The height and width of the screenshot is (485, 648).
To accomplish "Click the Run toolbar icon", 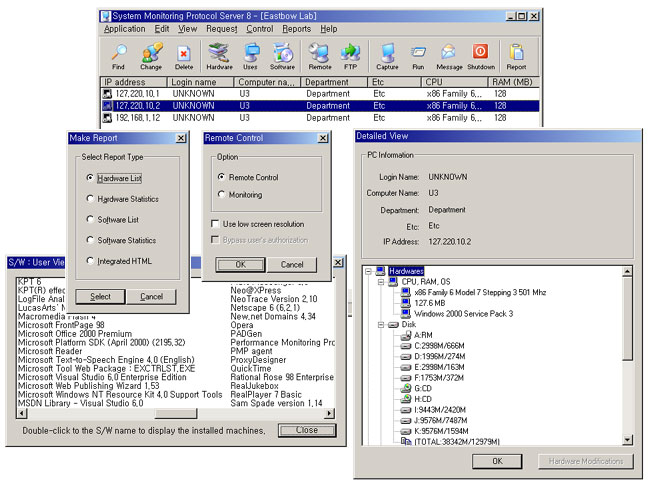I will pos(418,57).
